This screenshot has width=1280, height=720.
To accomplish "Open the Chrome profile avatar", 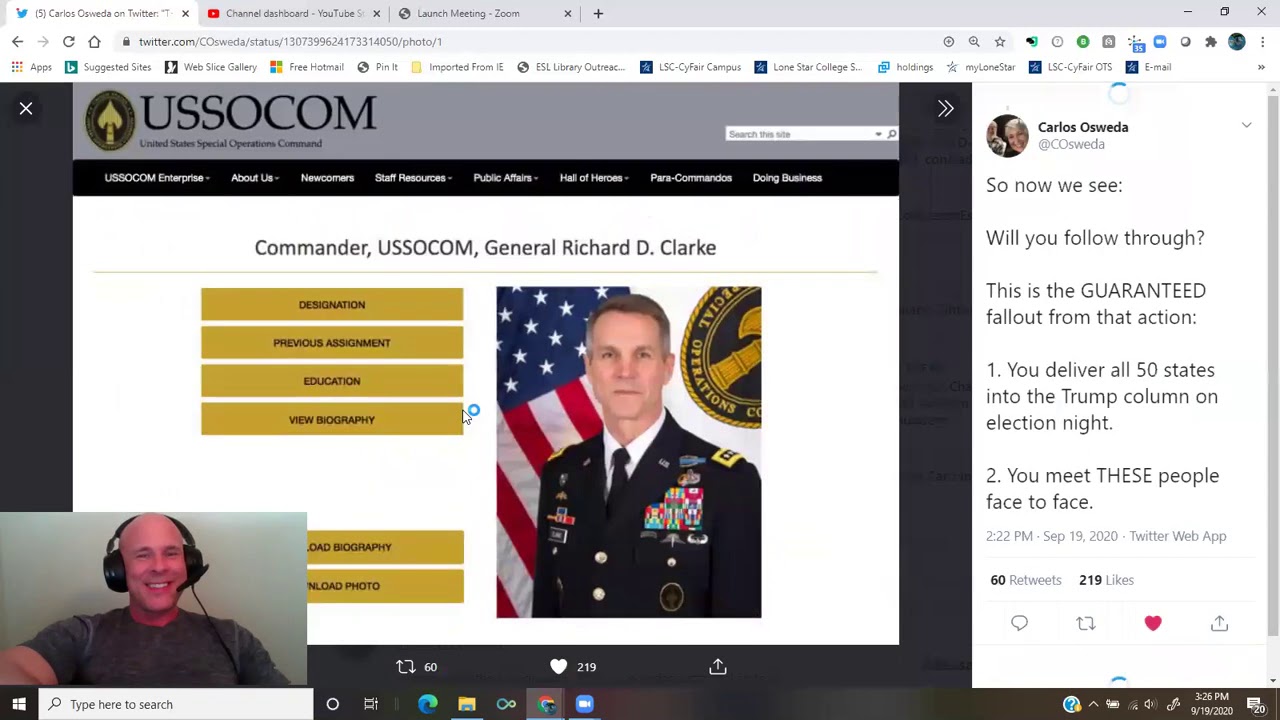I will 1237,41.
